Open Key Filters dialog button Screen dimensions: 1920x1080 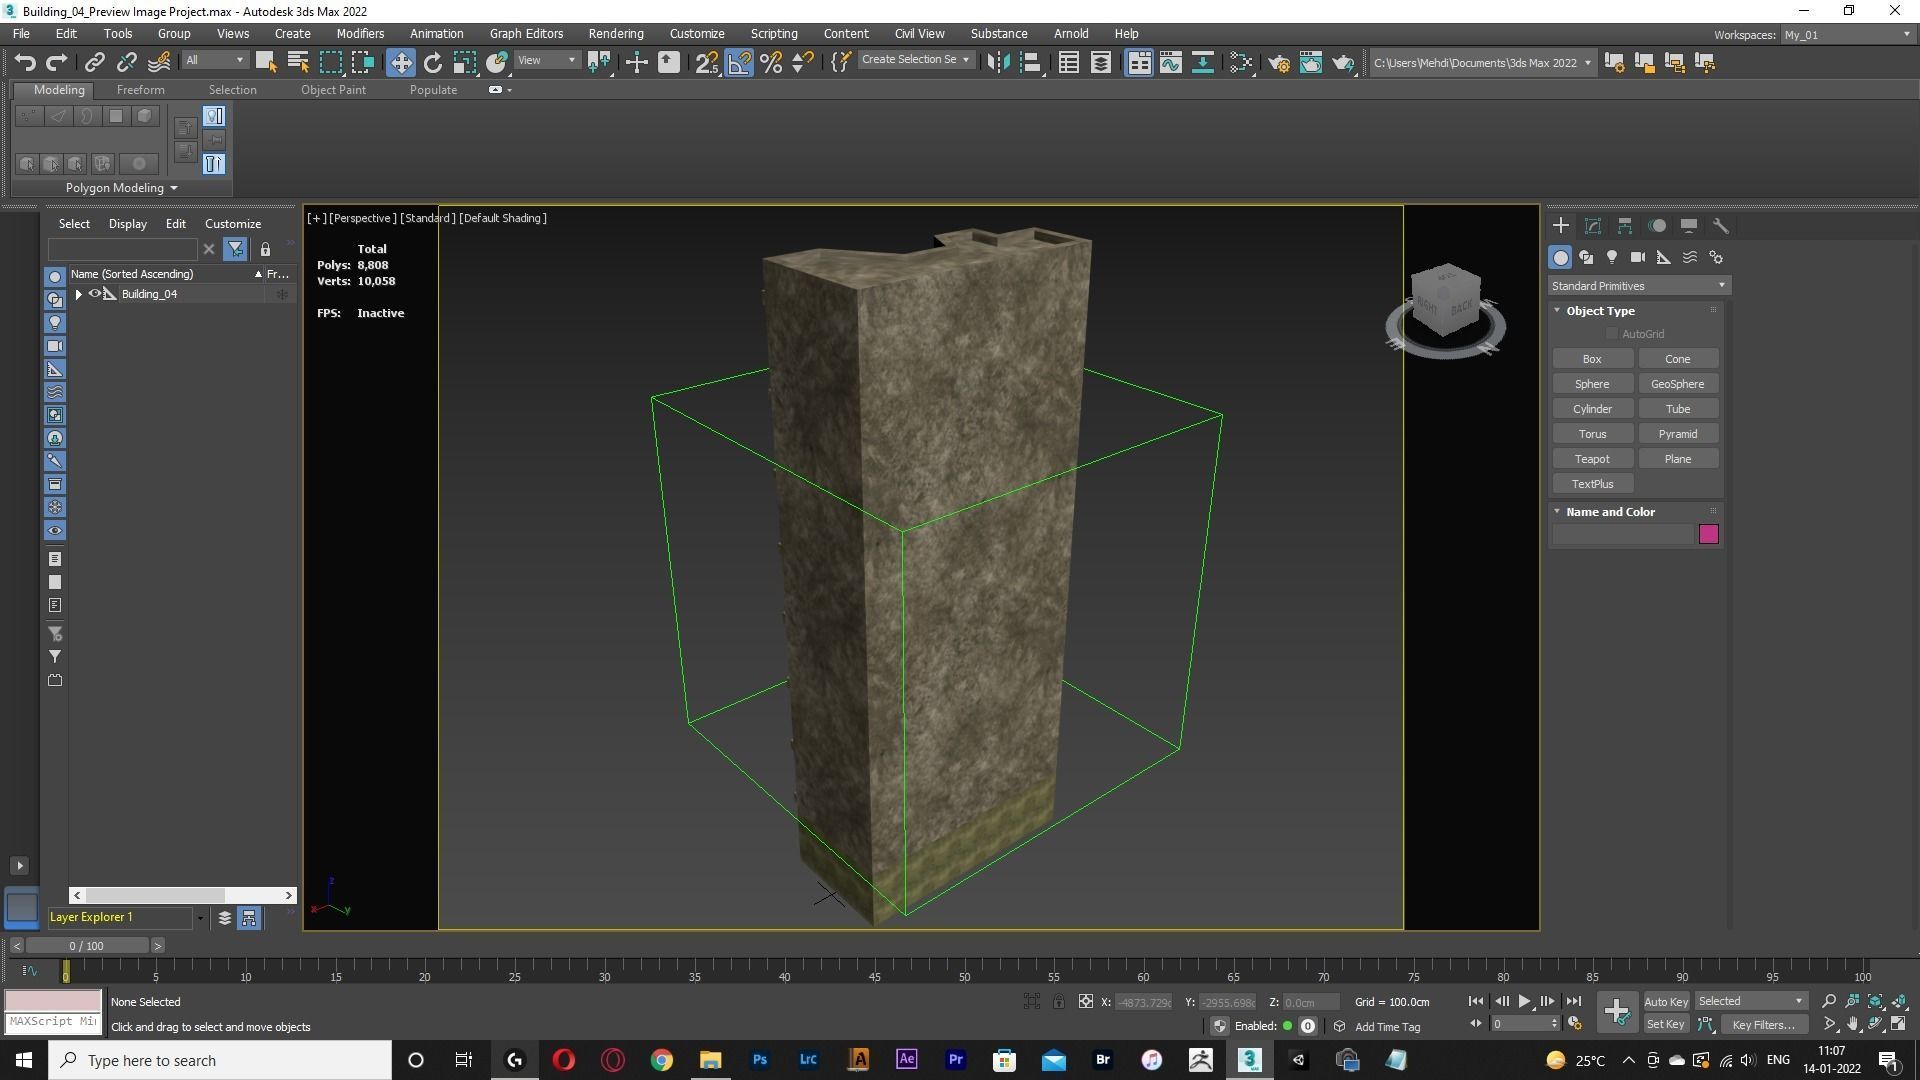coord(1763,1024)
